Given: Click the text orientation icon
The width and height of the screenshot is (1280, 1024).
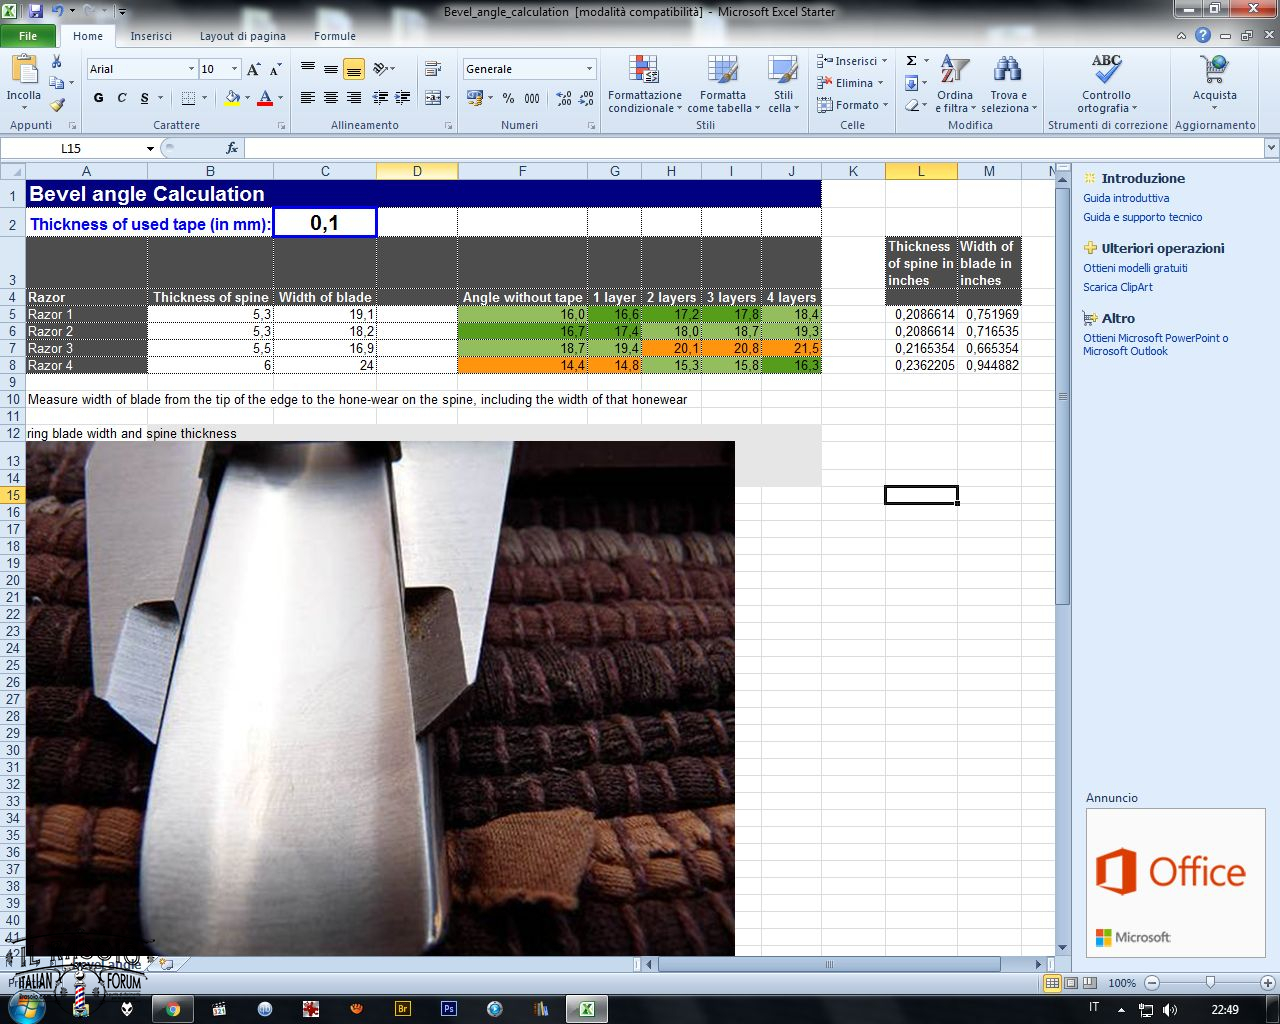Looking at the screenshot, I should pos(380,69).
